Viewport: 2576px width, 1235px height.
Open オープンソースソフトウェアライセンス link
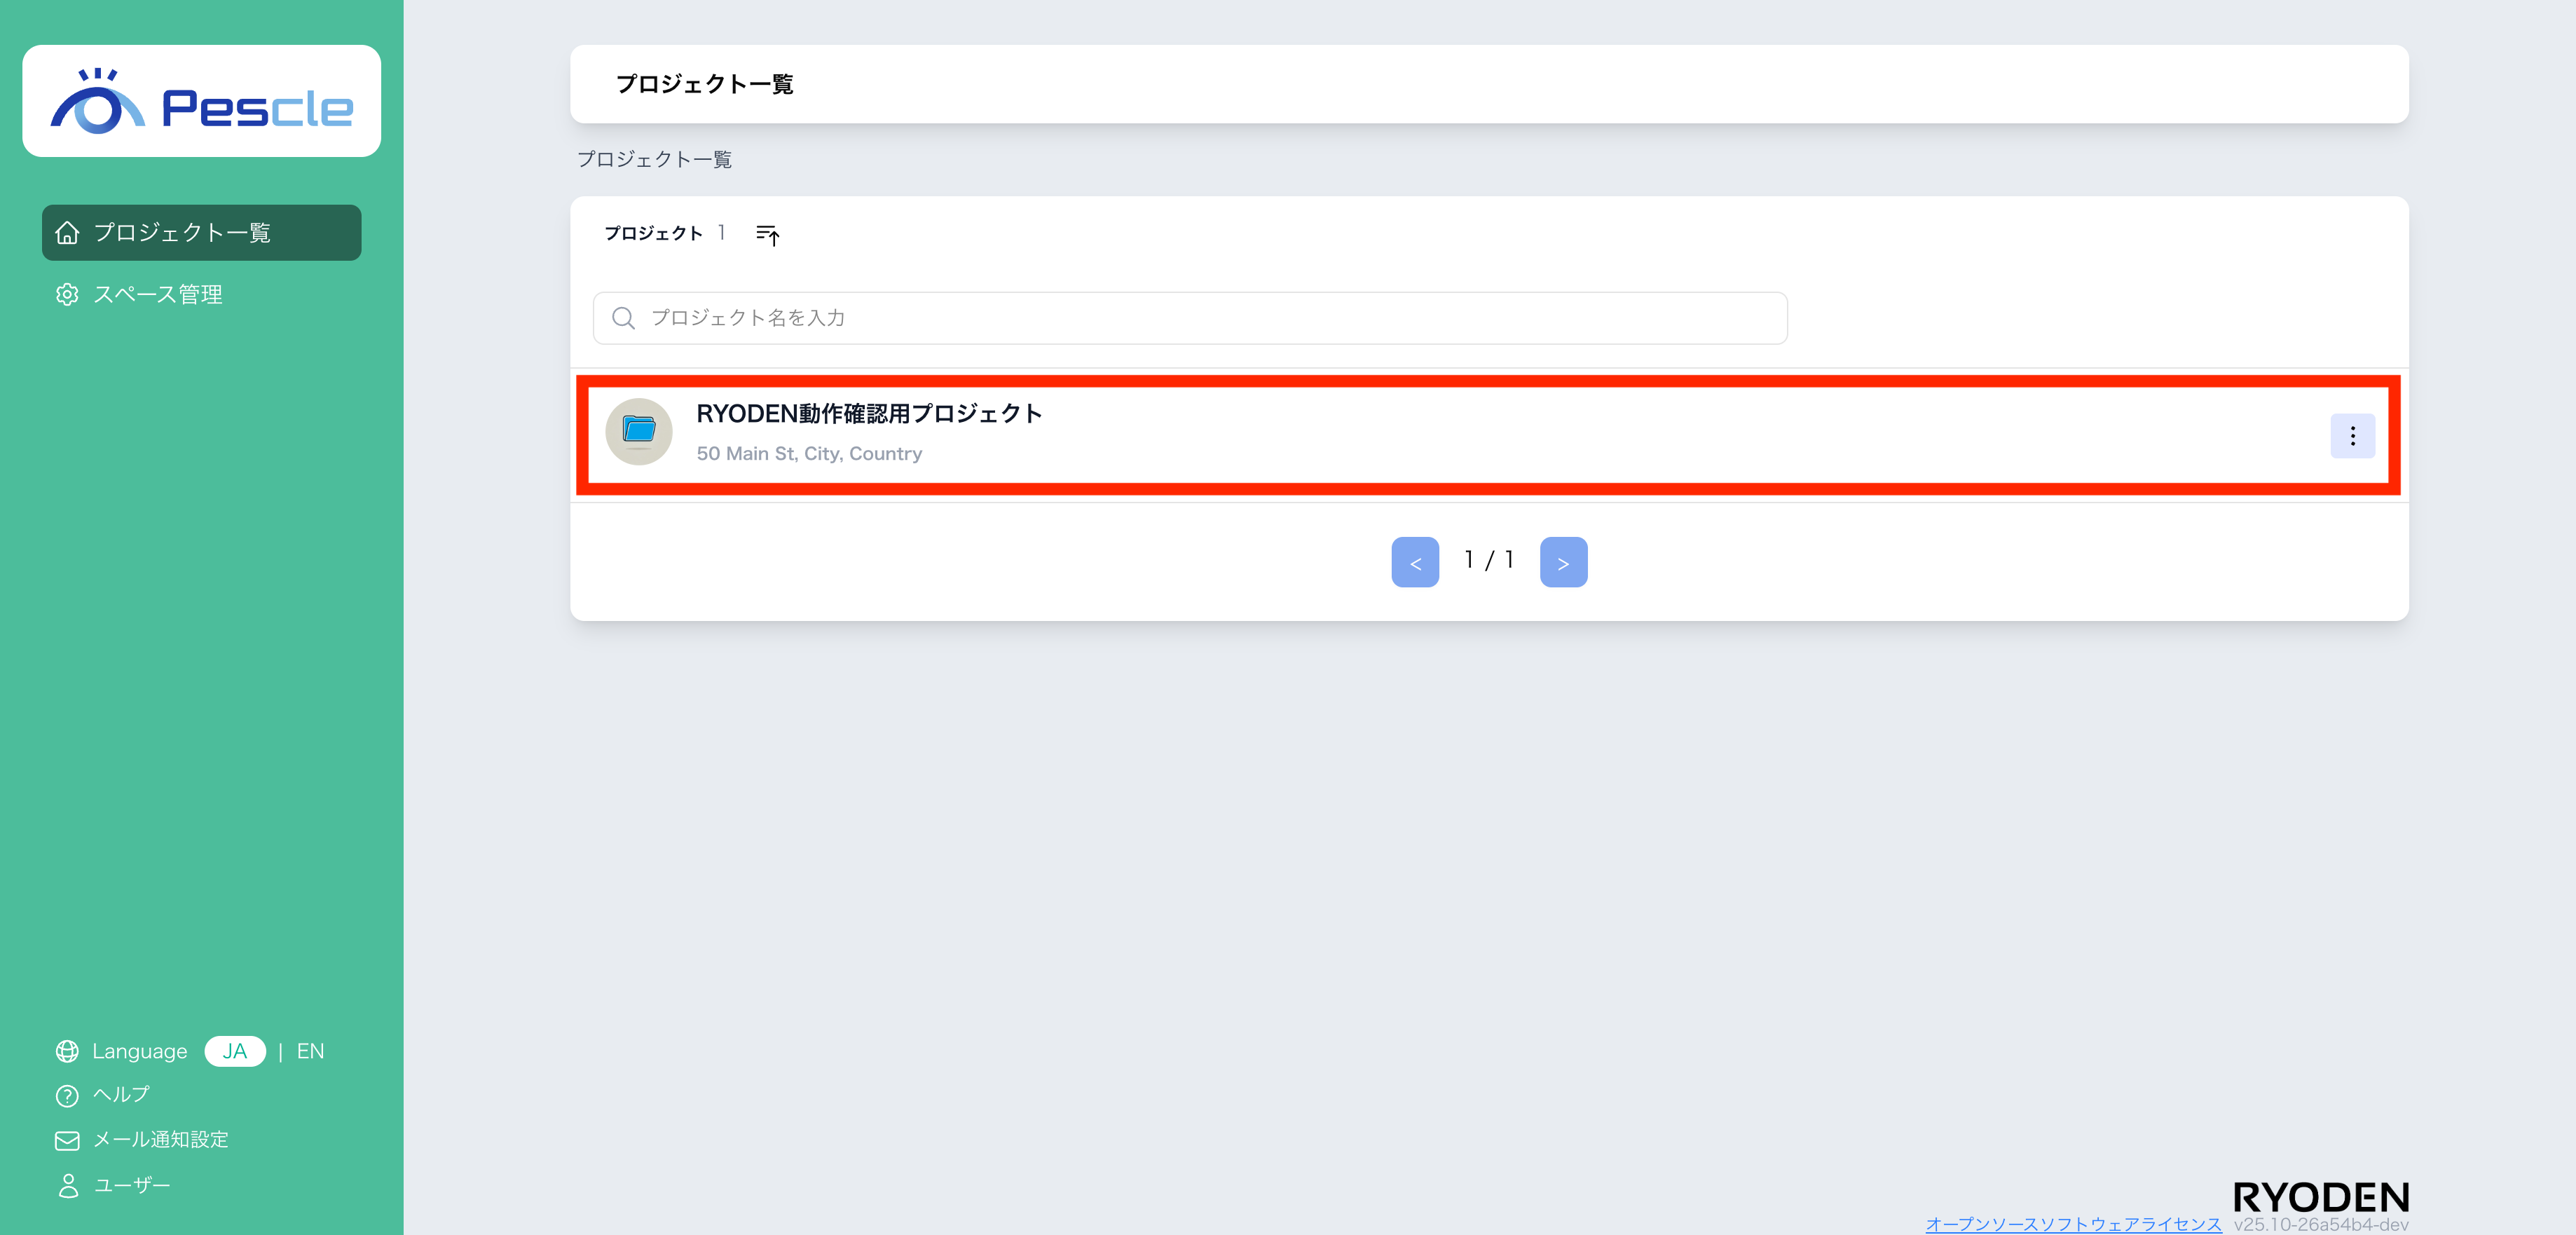[x=2073, y=1224]
